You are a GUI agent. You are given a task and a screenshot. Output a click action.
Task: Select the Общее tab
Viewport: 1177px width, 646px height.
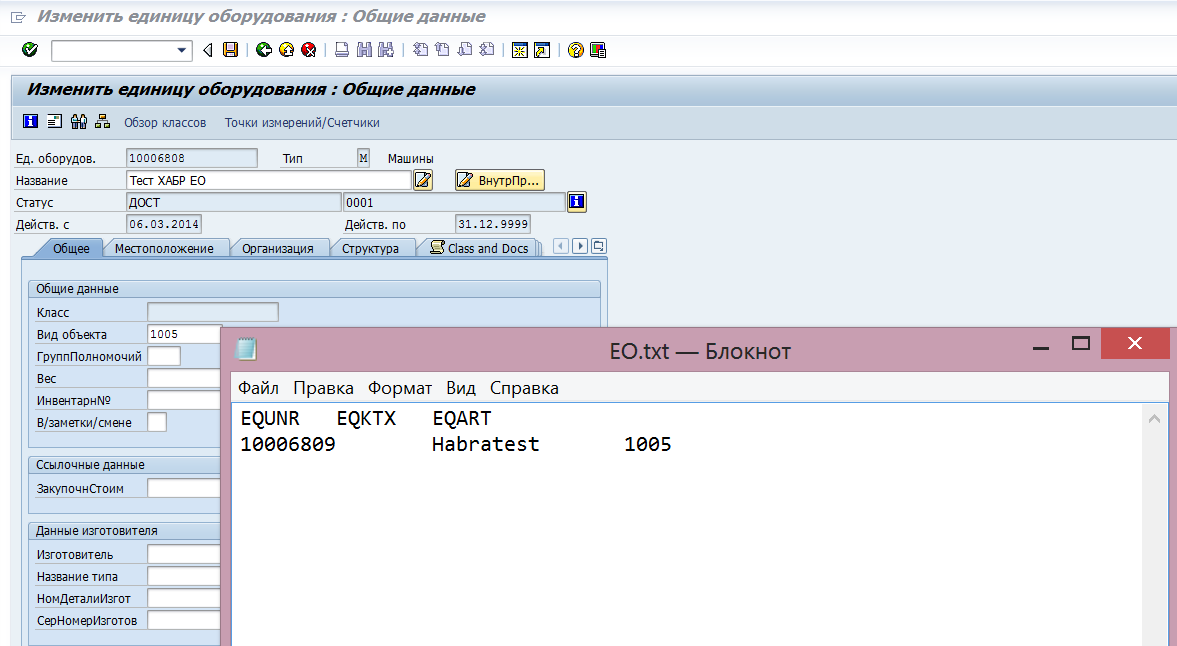click(x=71, y=248)
